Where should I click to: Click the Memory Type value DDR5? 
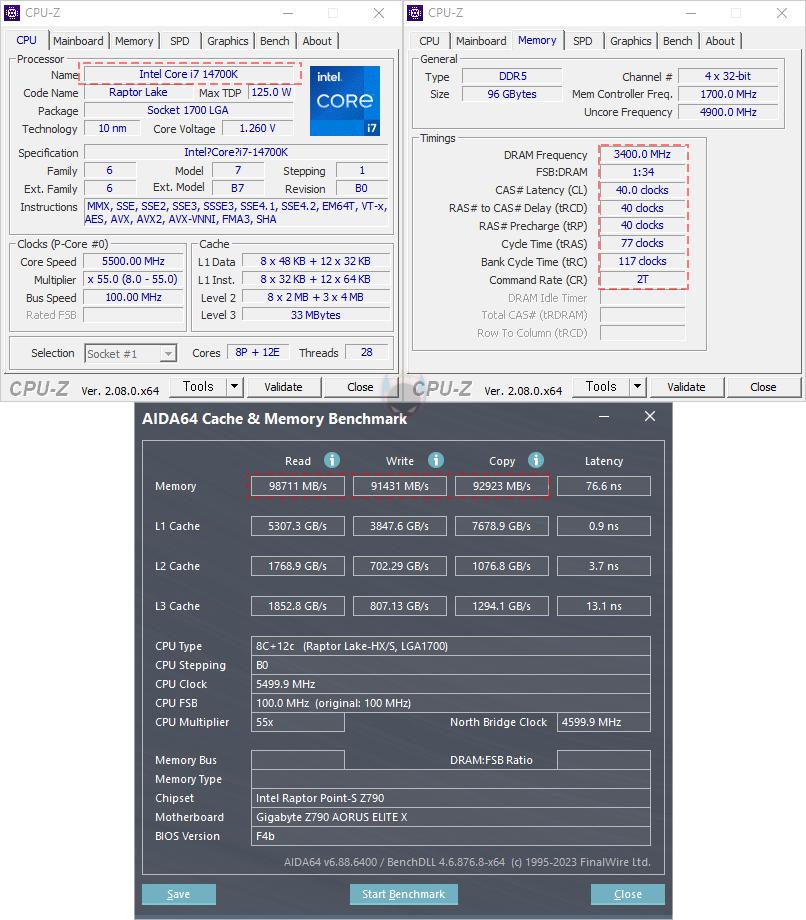pyautogui.click(x=512, y=76)
